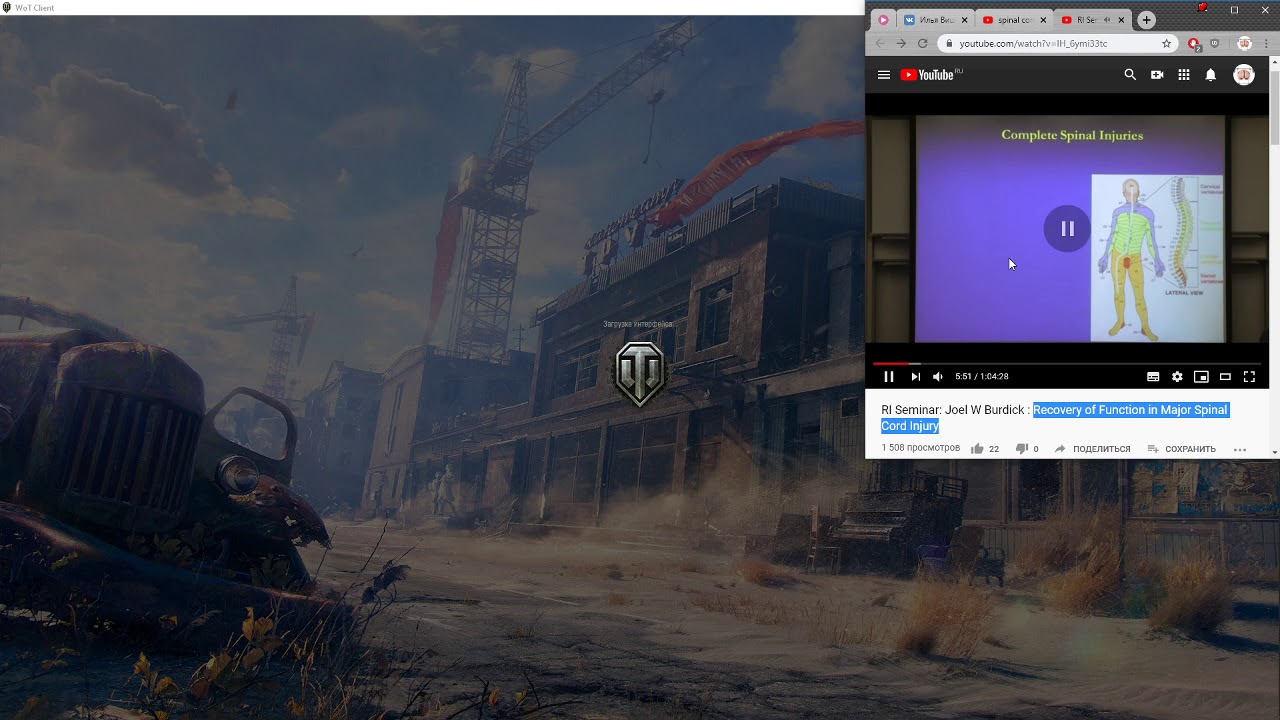The image size is (1280, 720).
Task: Open video player settings gear
Action: click(1177, 377)
